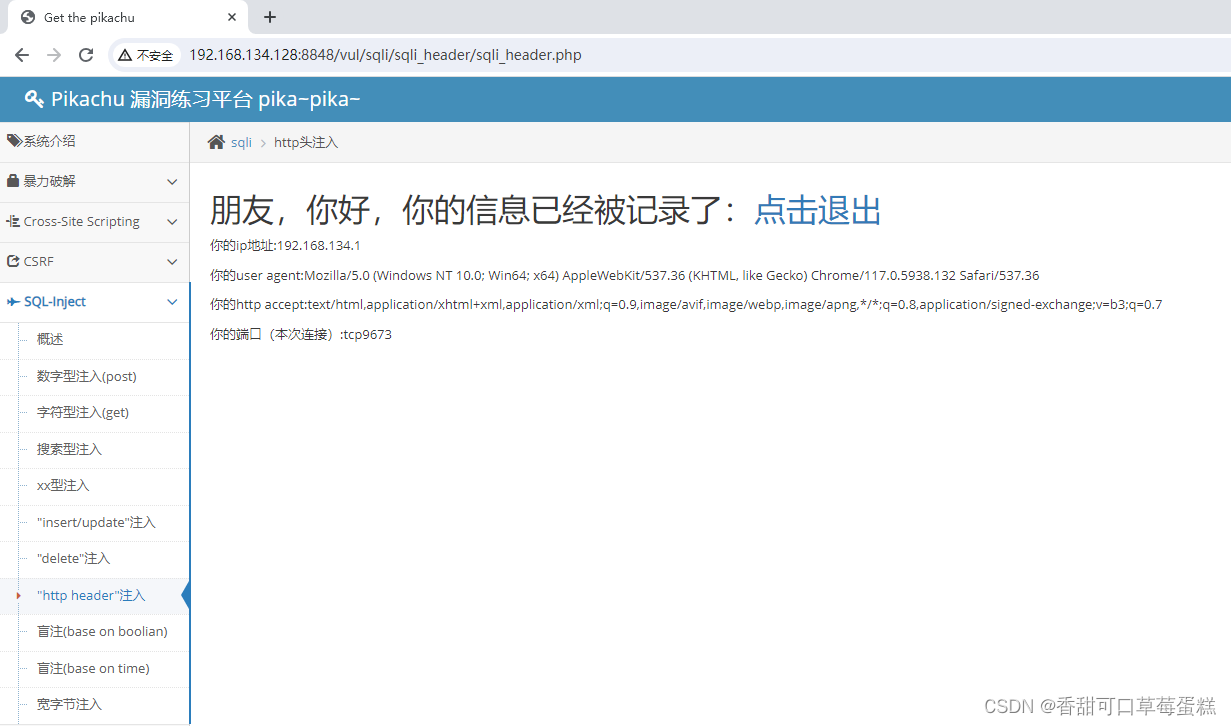Open a new browser tab
The image size is (1231, 726).
click(270, 17)
